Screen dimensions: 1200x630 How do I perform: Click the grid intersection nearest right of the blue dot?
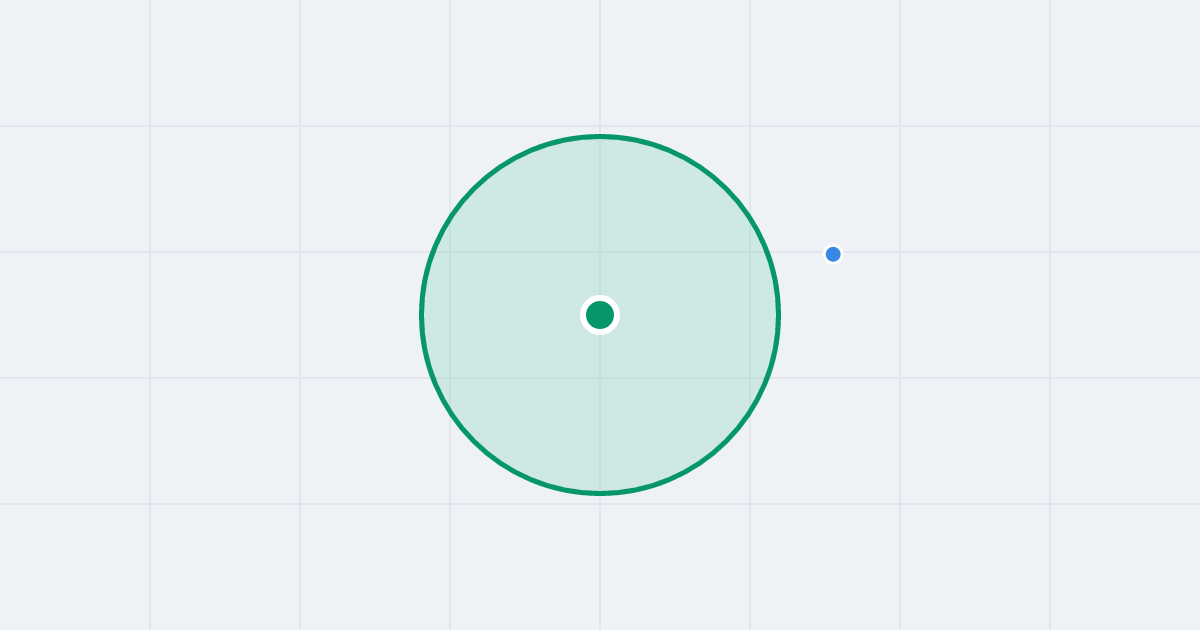tap(900, 252)
